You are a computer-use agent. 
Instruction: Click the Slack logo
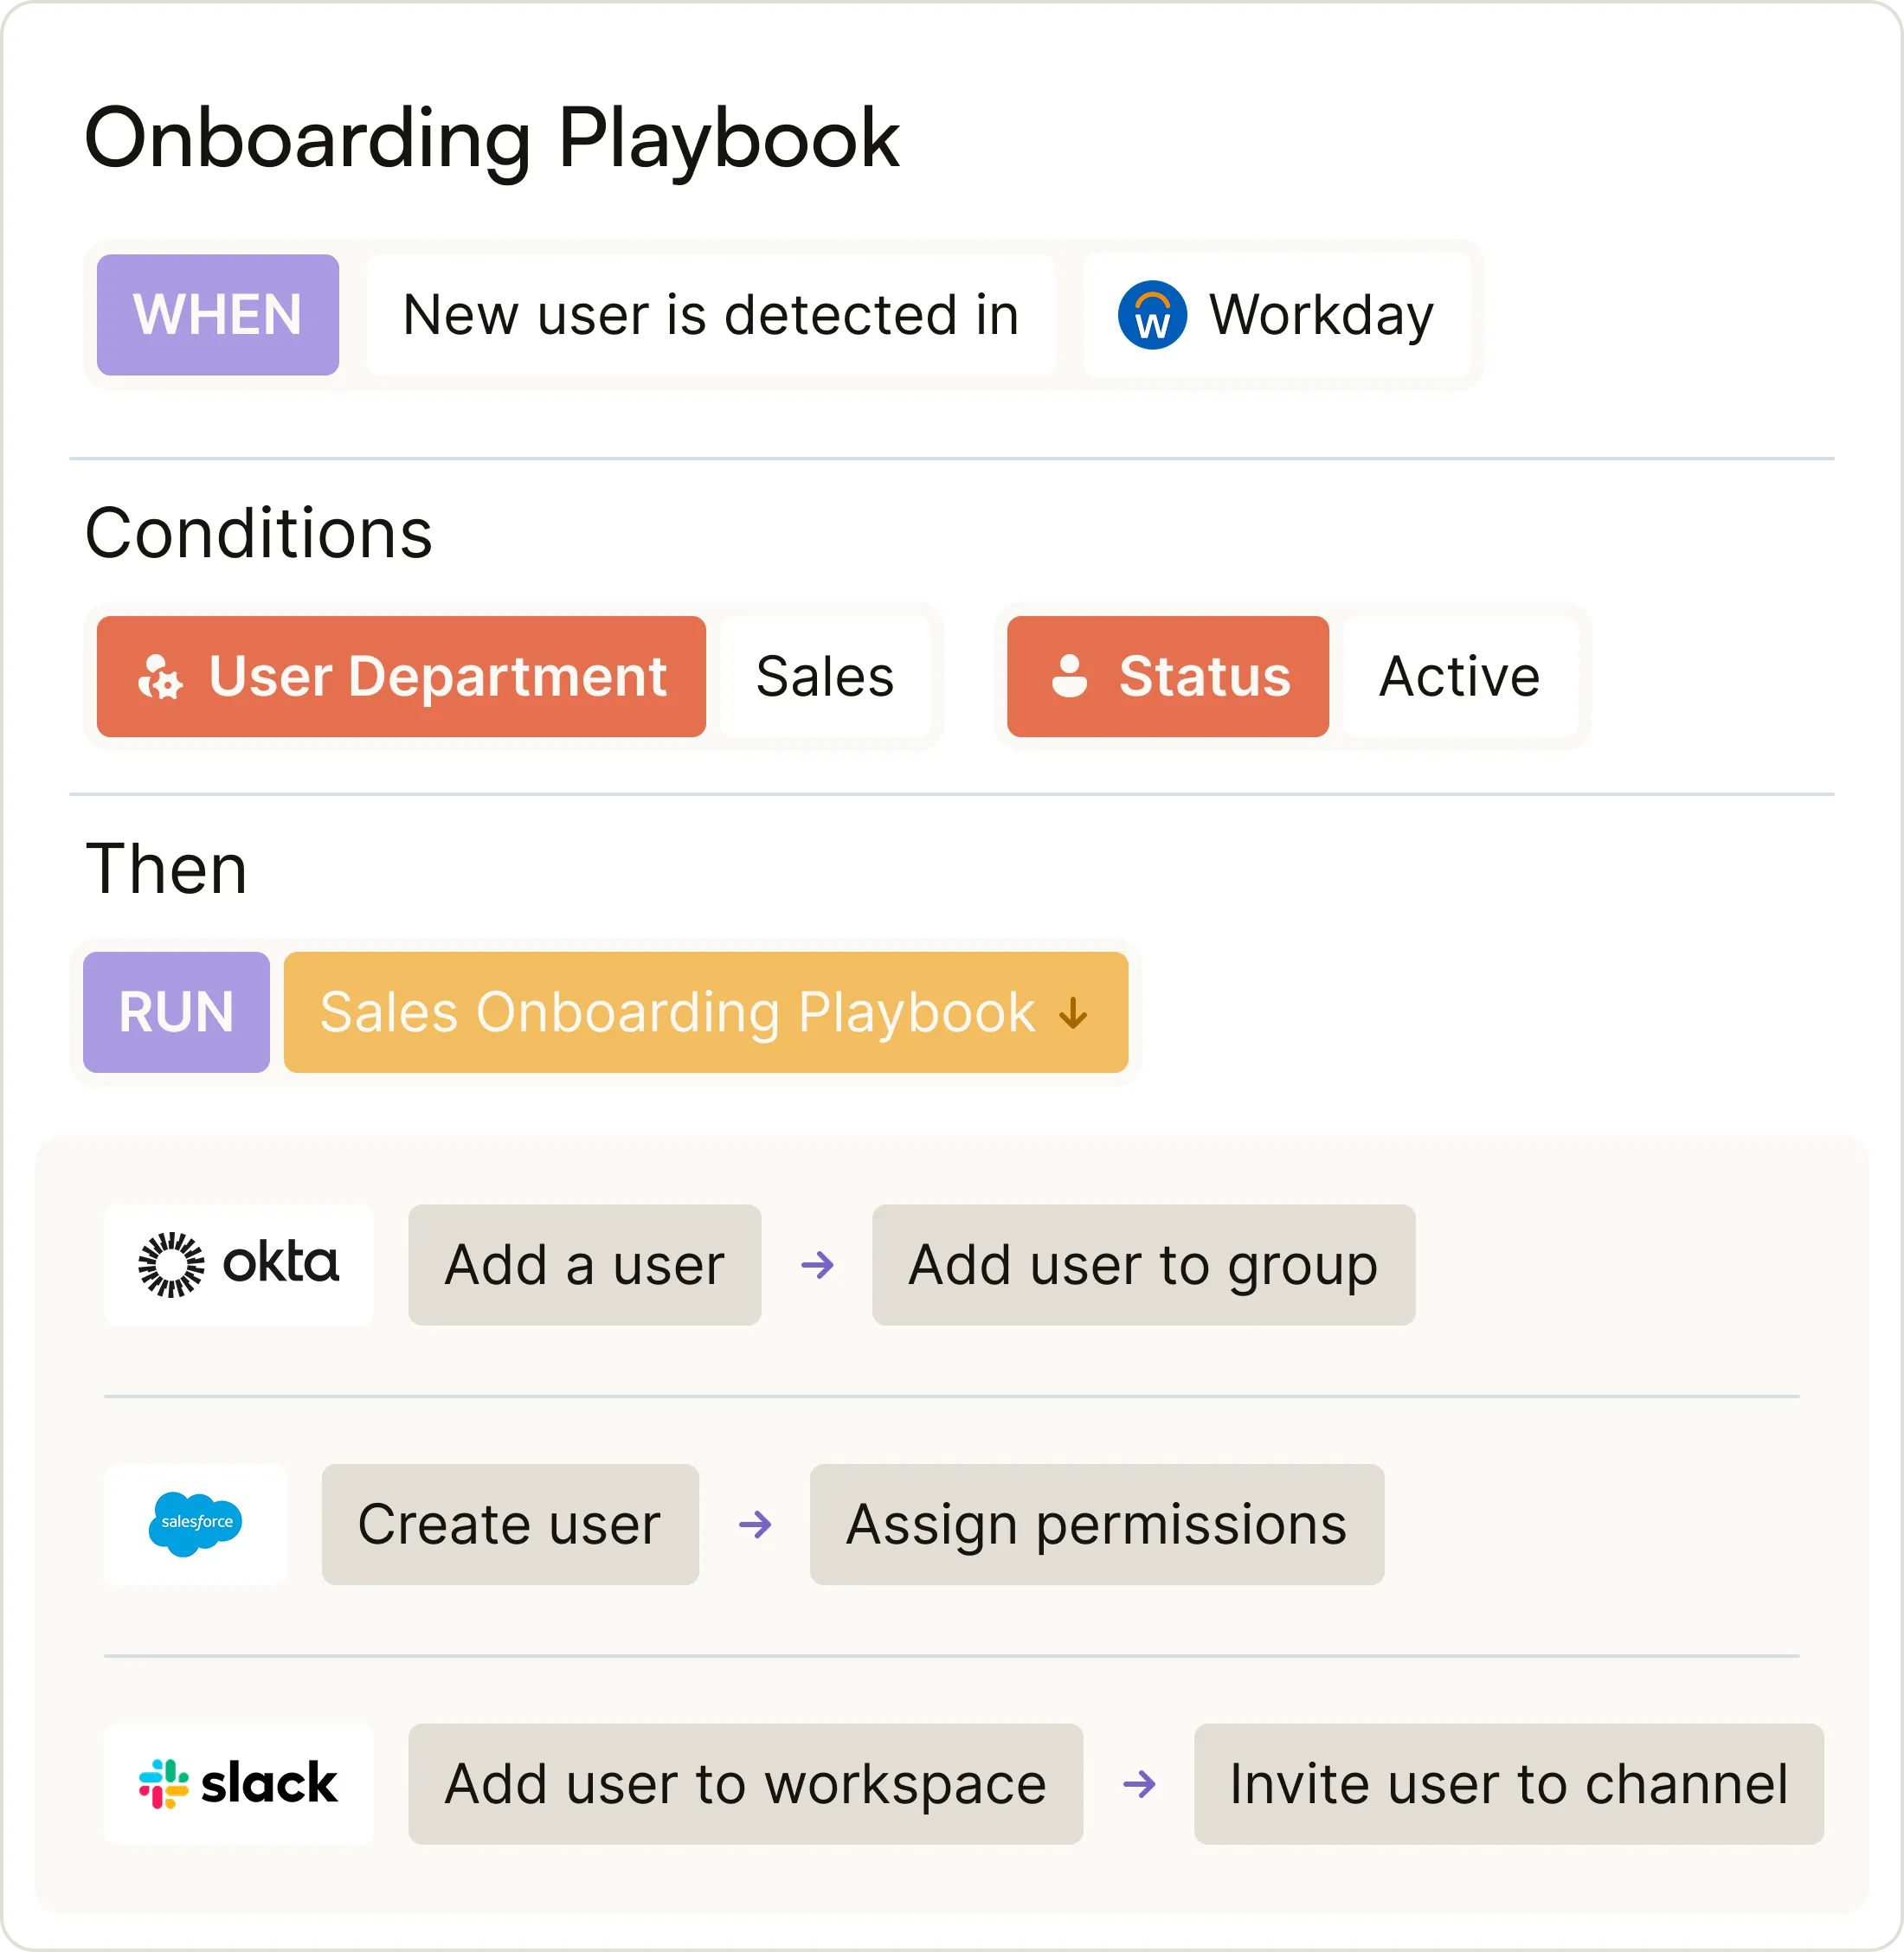point(239,1784)
